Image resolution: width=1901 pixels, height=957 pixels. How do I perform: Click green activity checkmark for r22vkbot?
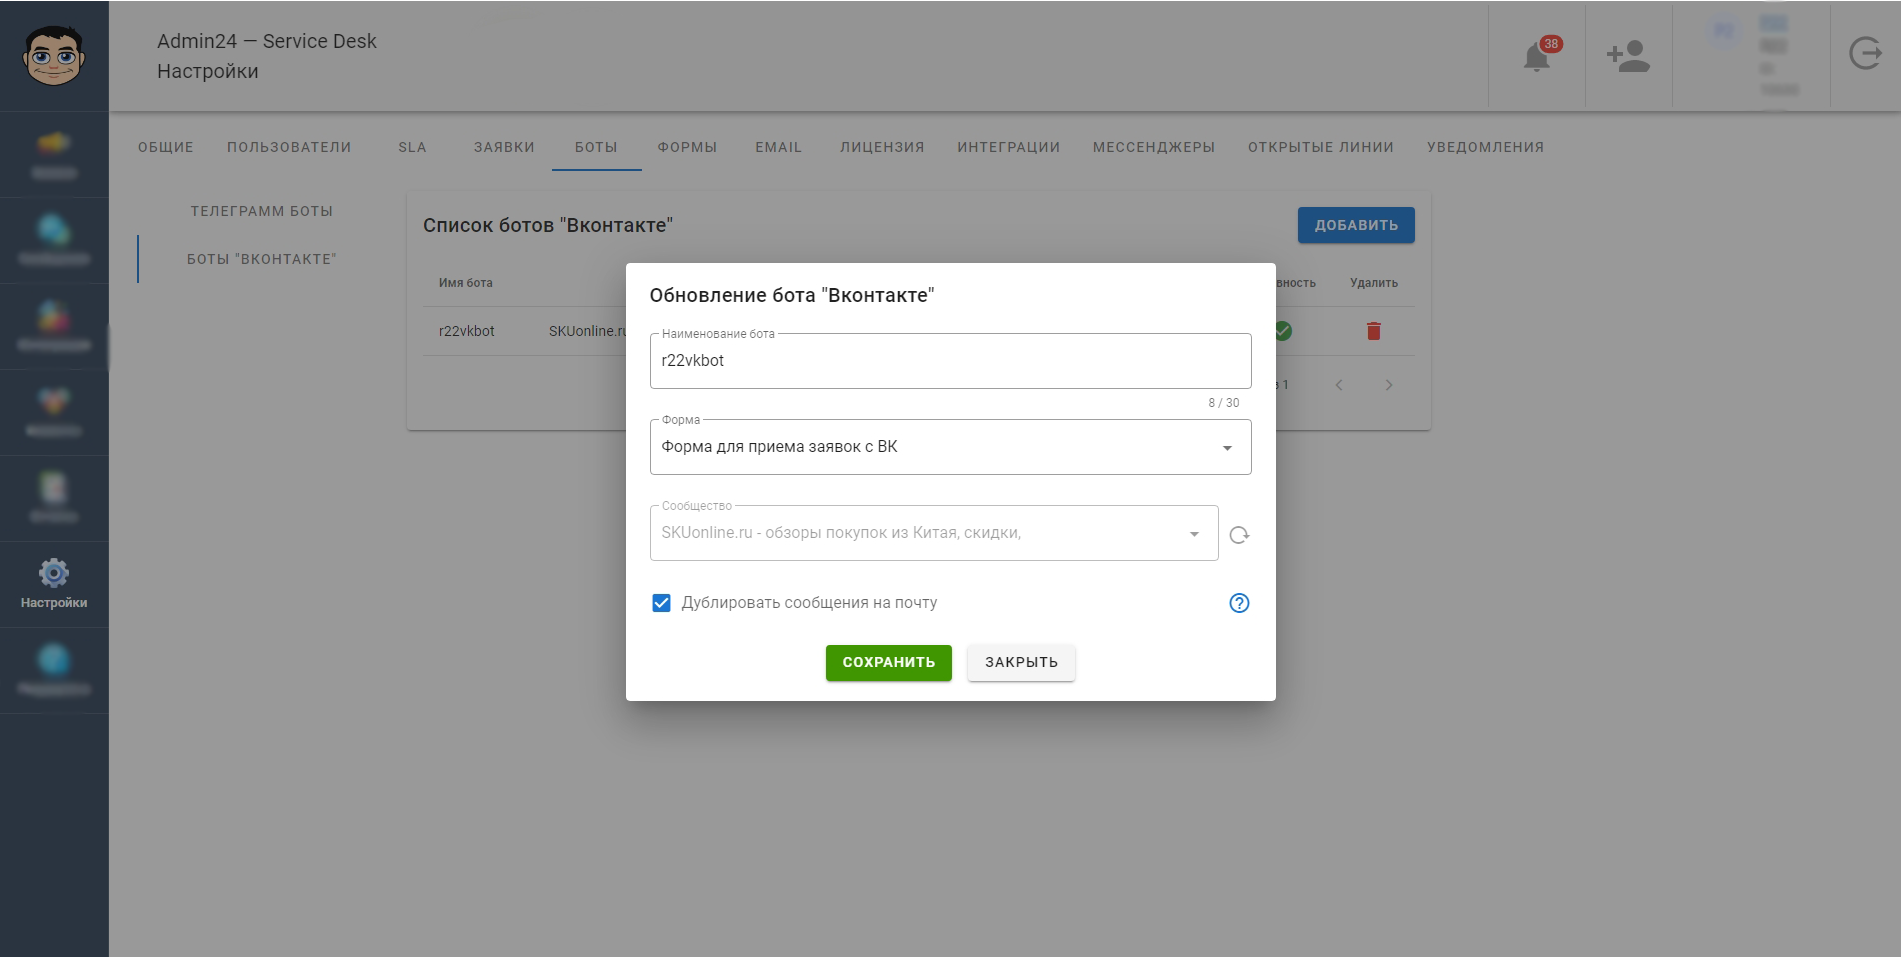click(1283, 331)
